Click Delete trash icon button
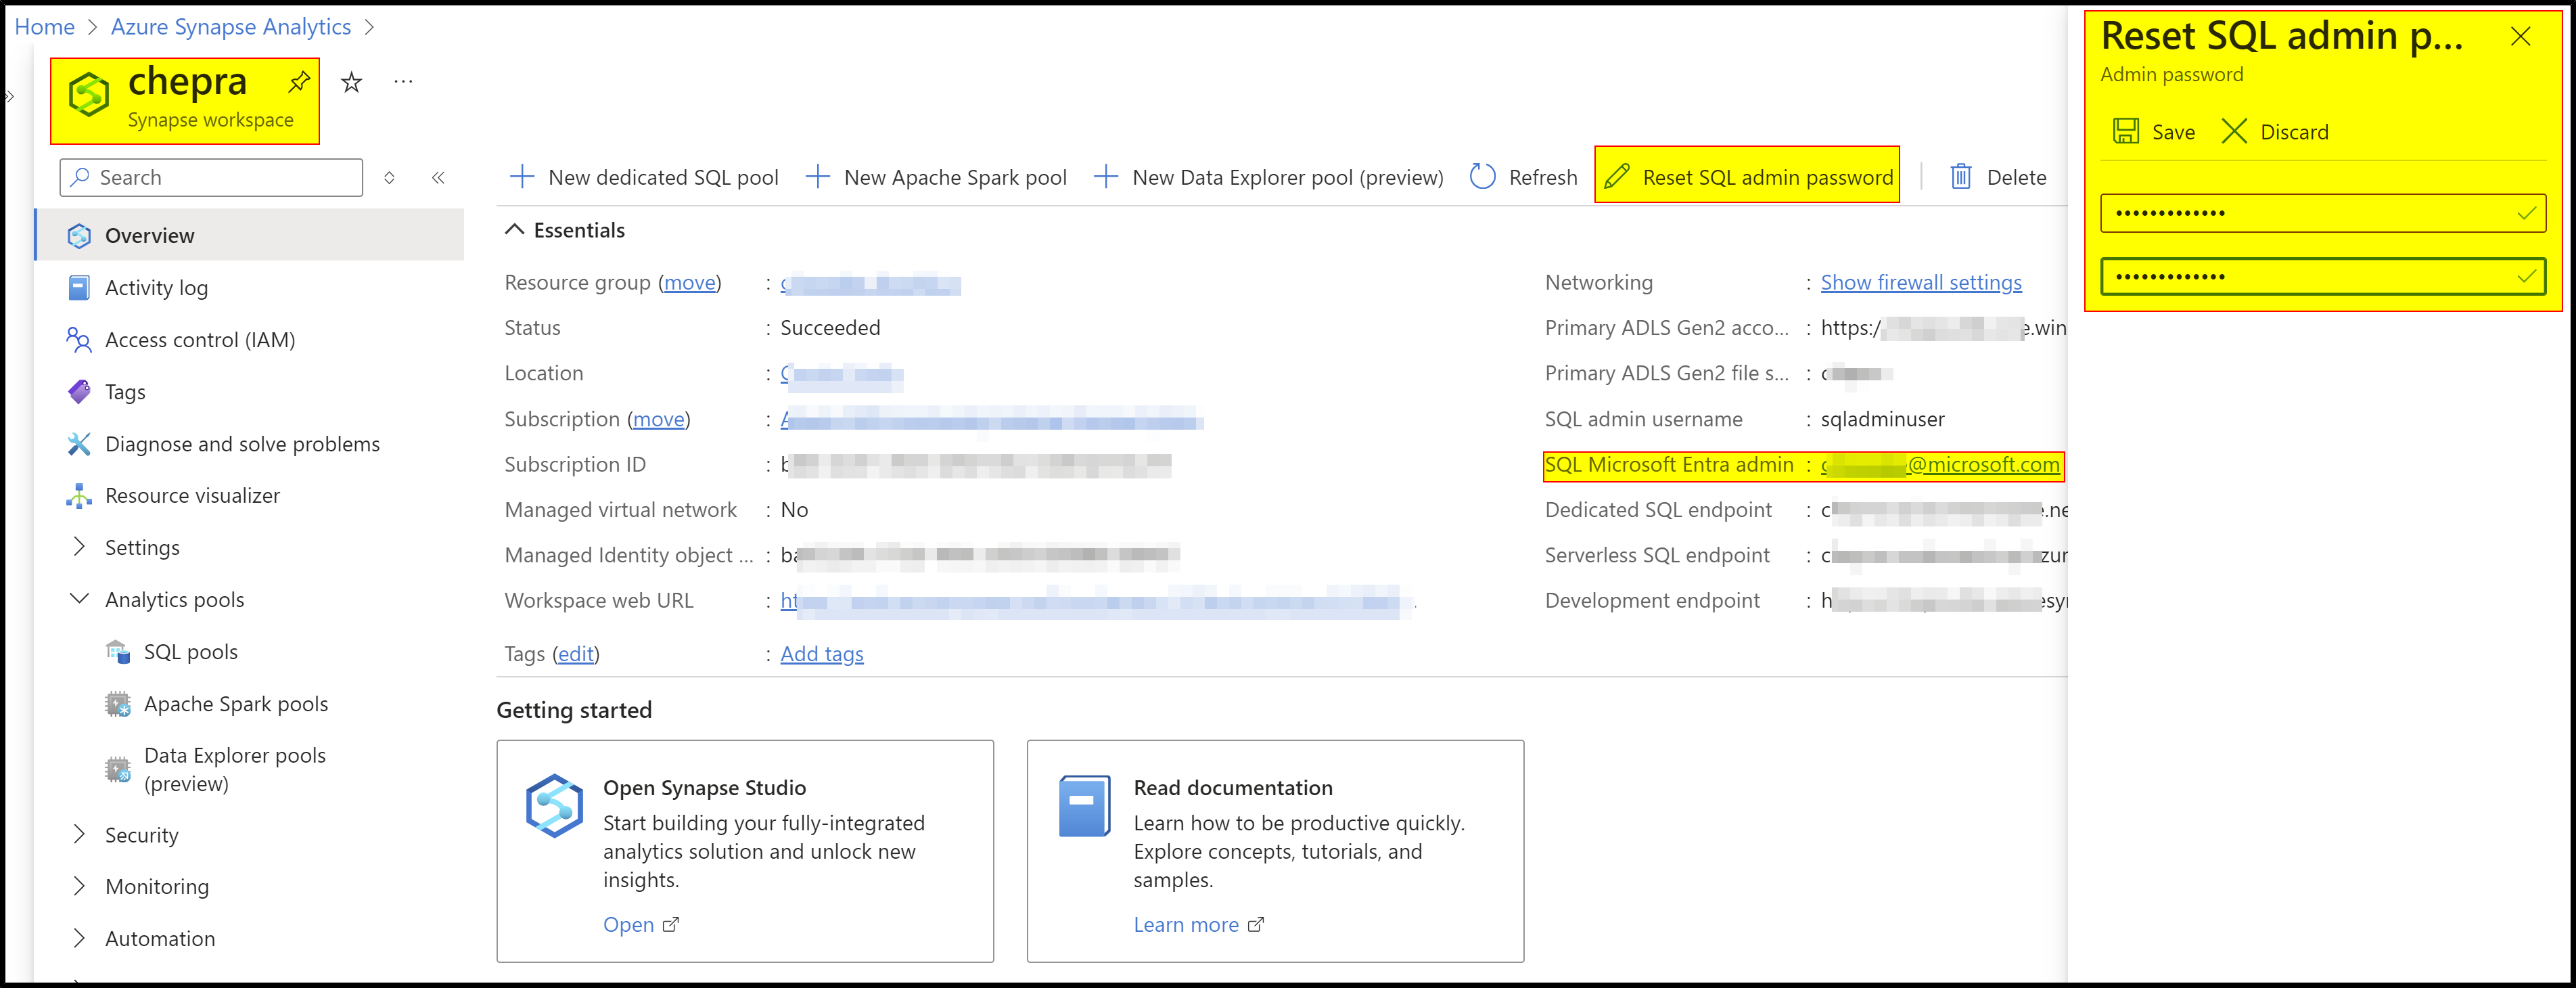 (1997, 178)
